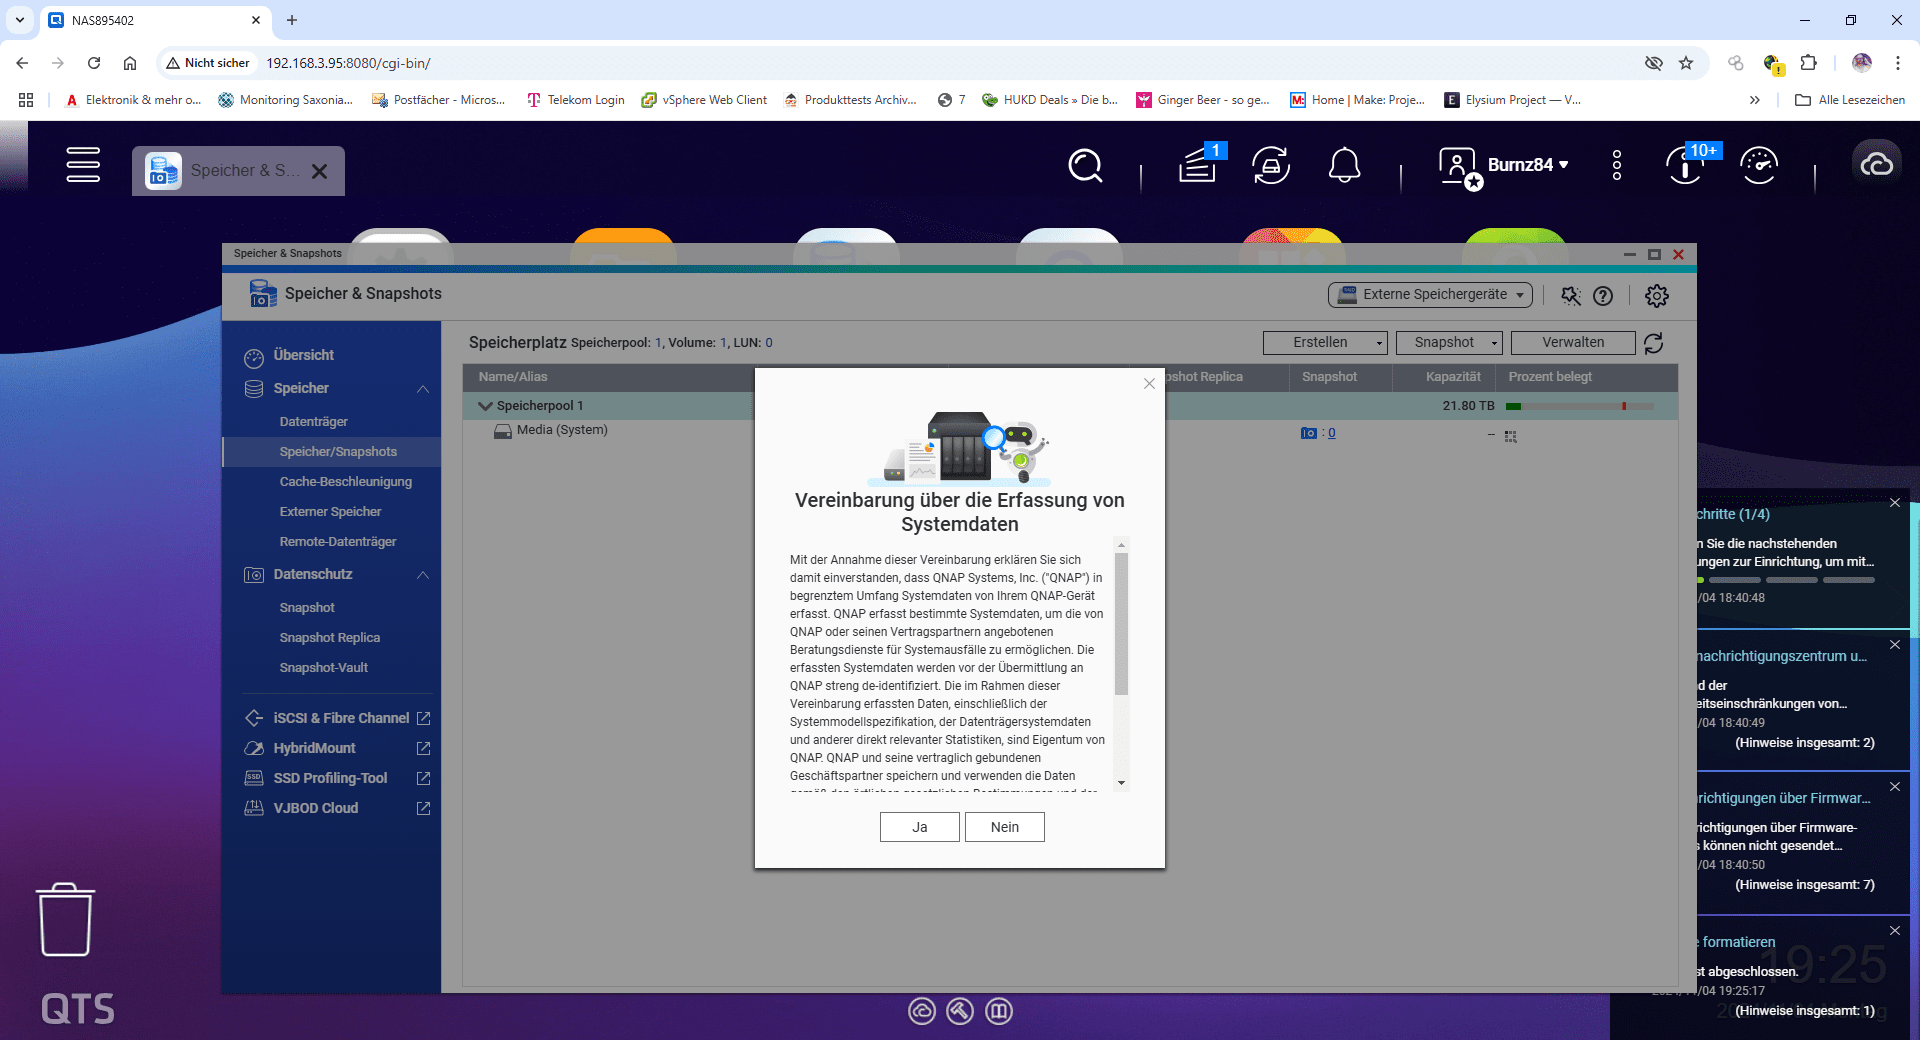
Task: Open the vSphere Web Client bookmark
Action: [704, 100]
